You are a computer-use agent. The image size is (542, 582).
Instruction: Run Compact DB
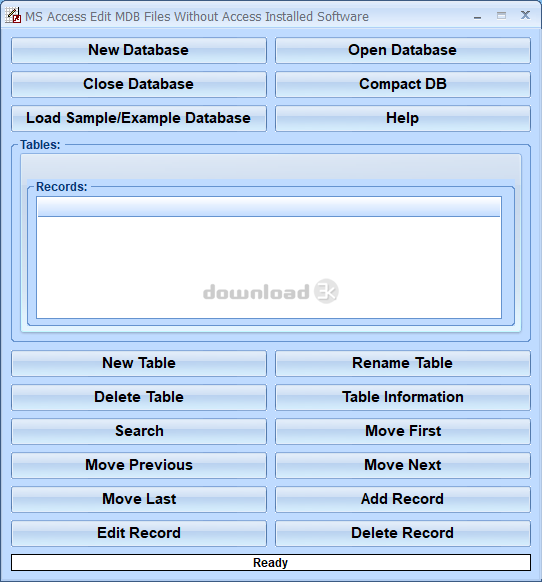(403, 84)
